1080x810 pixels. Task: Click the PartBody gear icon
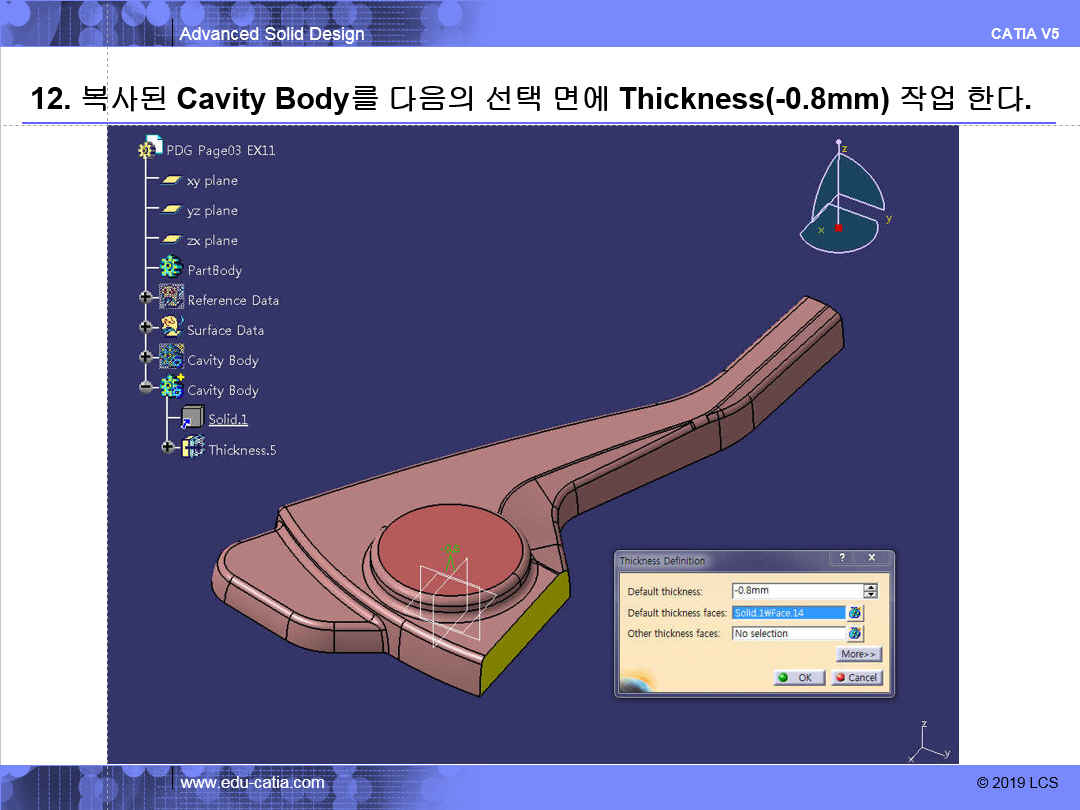coord(171,269)
